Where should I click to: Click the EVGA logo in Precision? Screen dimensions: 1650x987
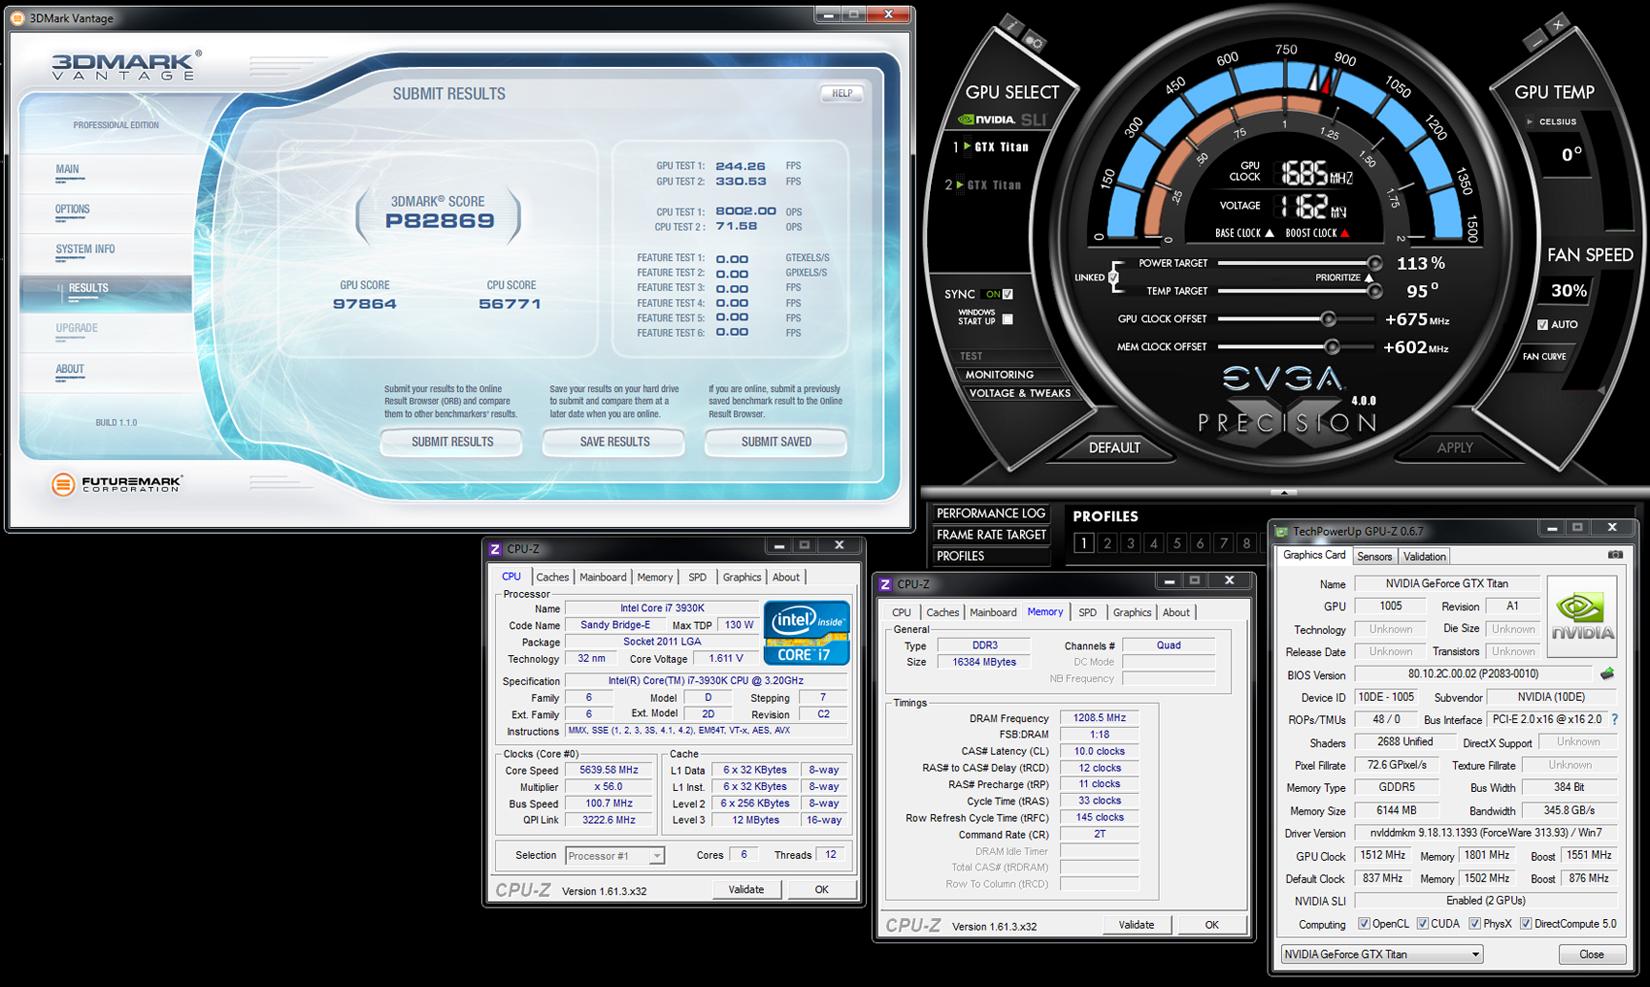click(x=1284, y=378)
